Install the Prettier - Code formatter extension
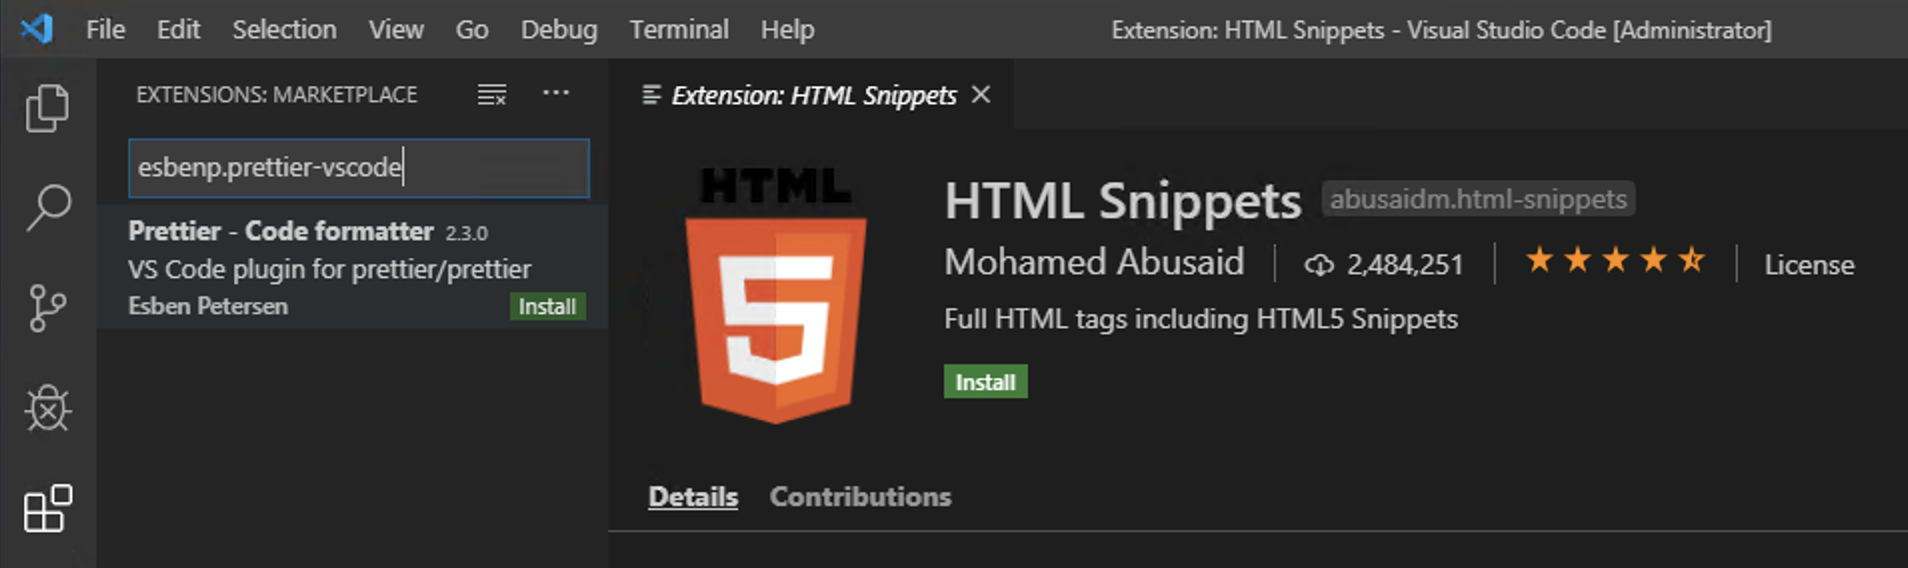The image size is (1908, 568). pos(547,306)
